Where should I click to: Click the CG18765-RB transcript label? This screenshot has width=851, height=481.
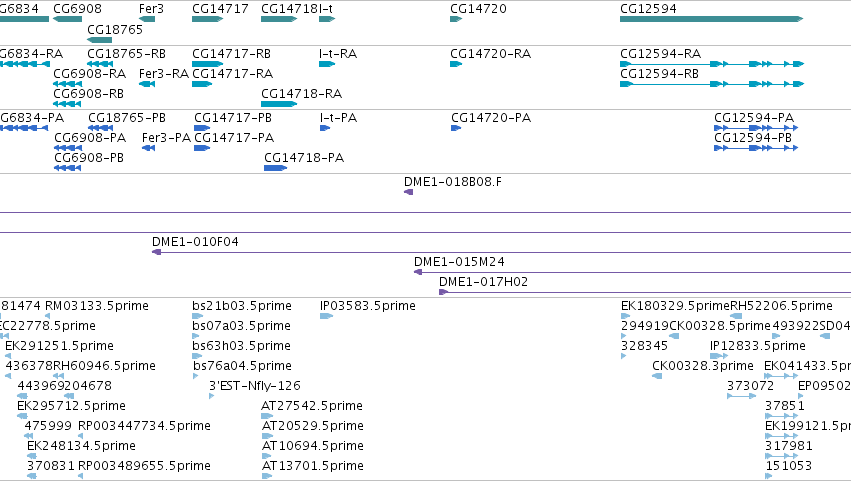[126, 54]
